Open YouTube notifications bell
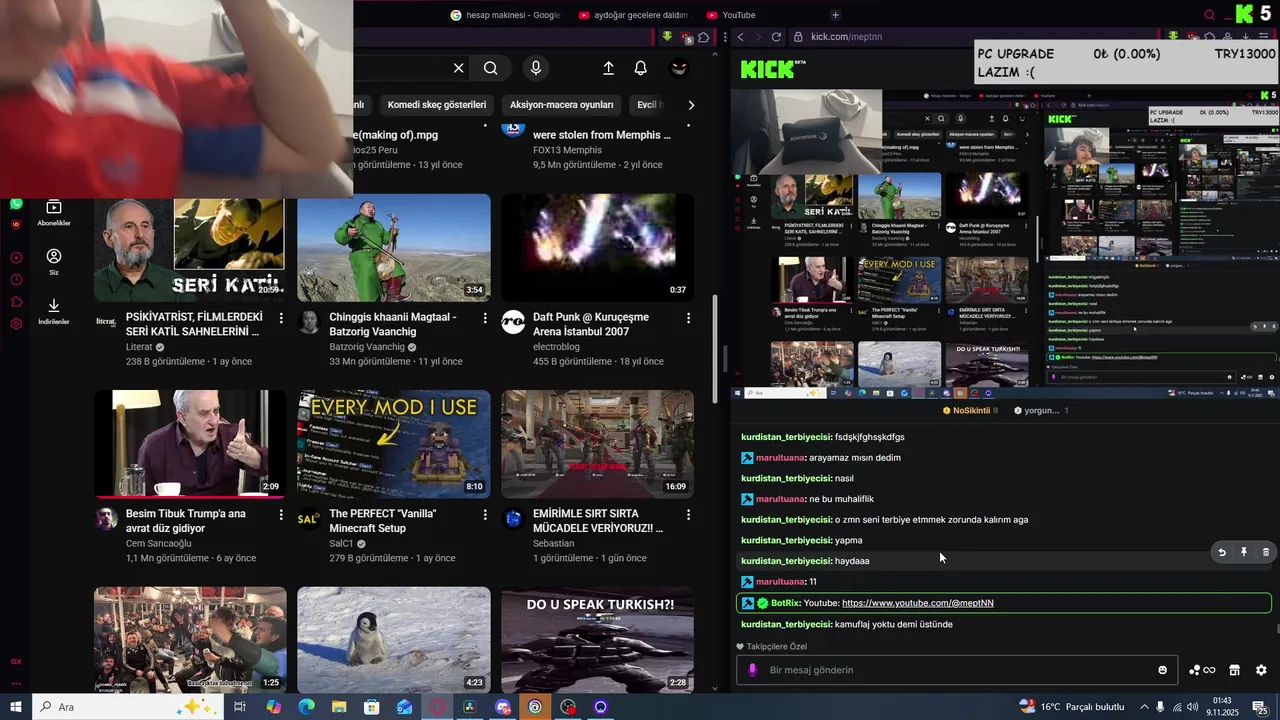The height and width of the screenshot is (720, 1280). [641, 68]
